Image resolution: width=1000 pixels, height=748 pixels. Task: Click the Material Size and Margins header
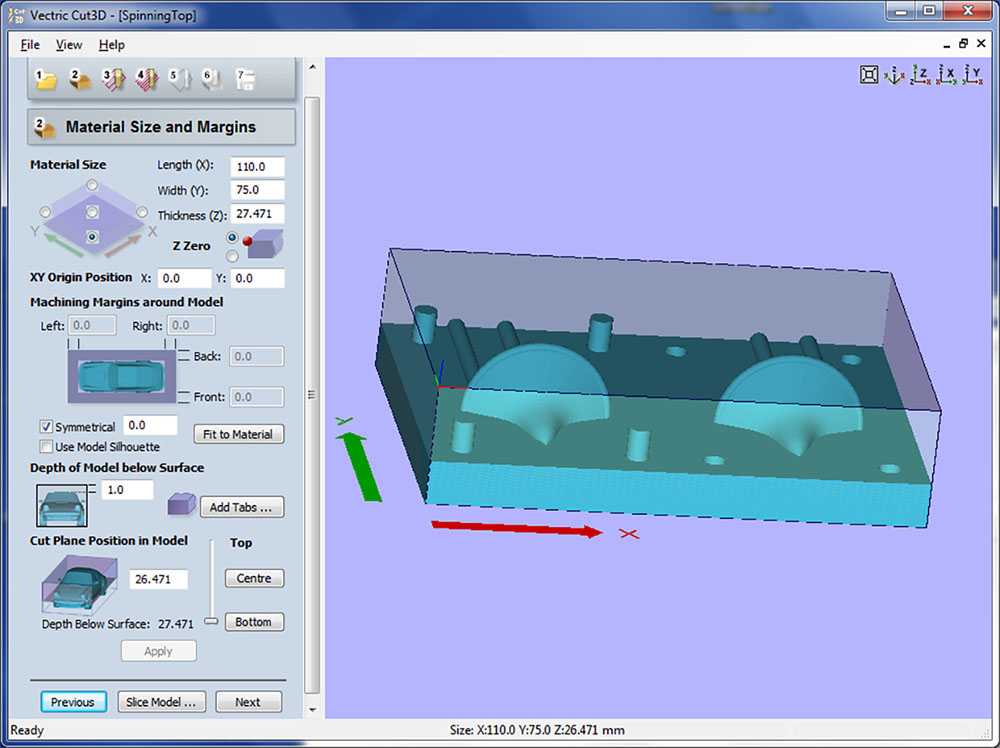point(161,127)
